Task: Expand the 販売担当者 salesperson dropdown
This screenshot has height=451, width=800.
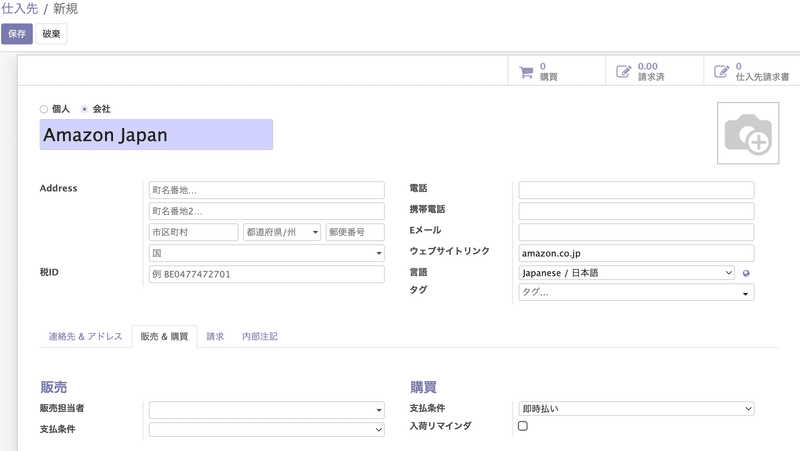Action: click(266, 410)
